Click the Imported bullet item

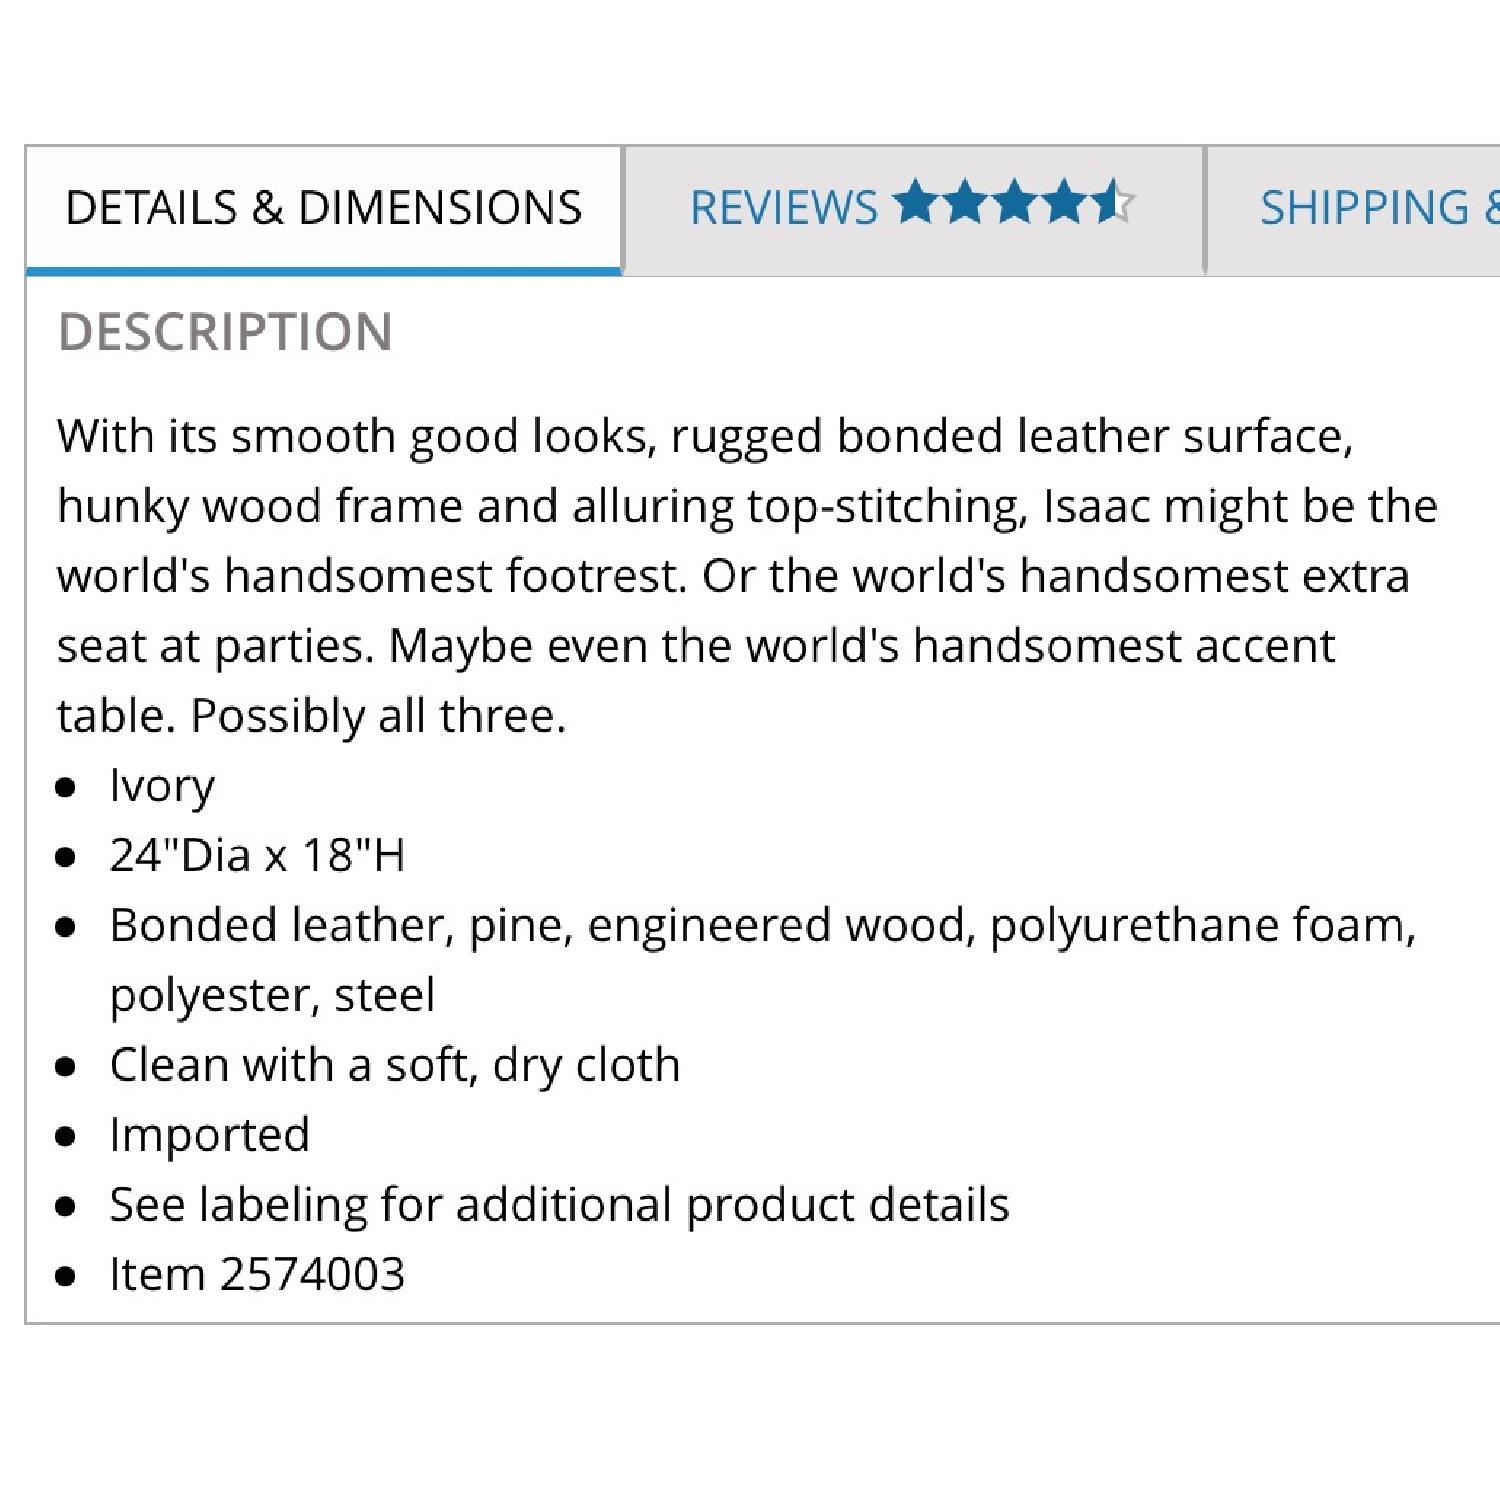click(x=210, y=1135)
